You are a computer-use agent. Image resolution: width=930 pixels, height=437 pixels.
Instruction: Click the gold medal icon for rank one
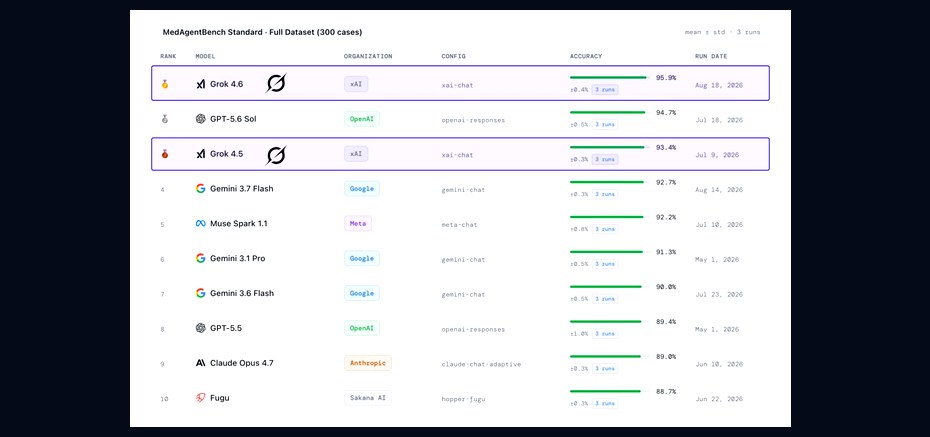pyautogui.click(x=165, y=84)
